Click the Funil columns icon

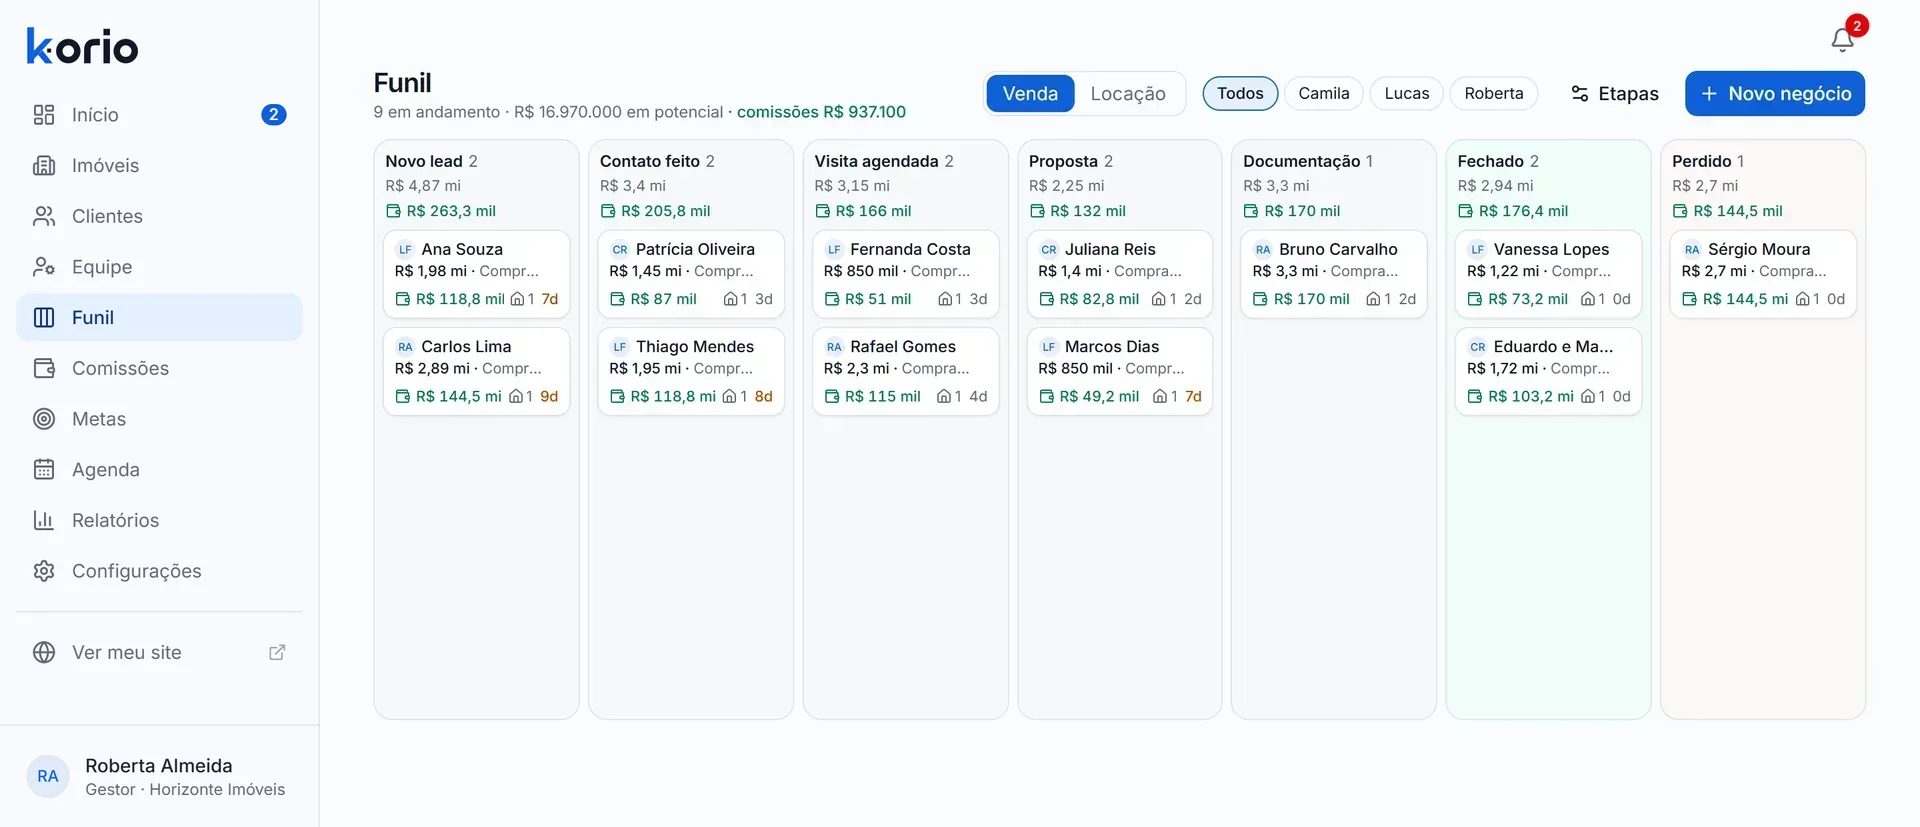tap(44, 318)
